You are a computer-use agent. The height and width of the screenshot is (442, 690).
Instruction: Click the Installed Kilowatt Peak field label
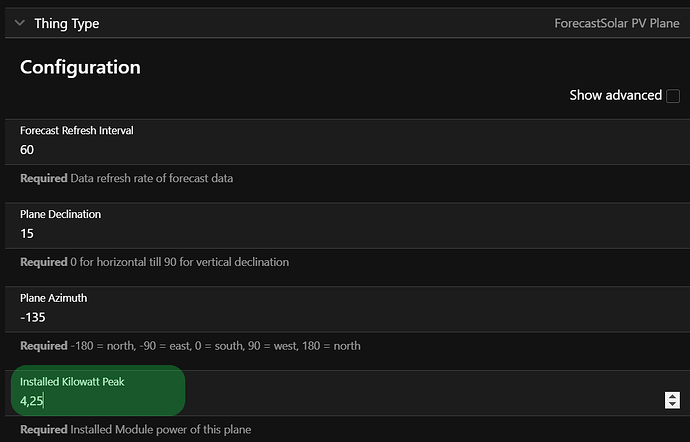click(71, 381)
